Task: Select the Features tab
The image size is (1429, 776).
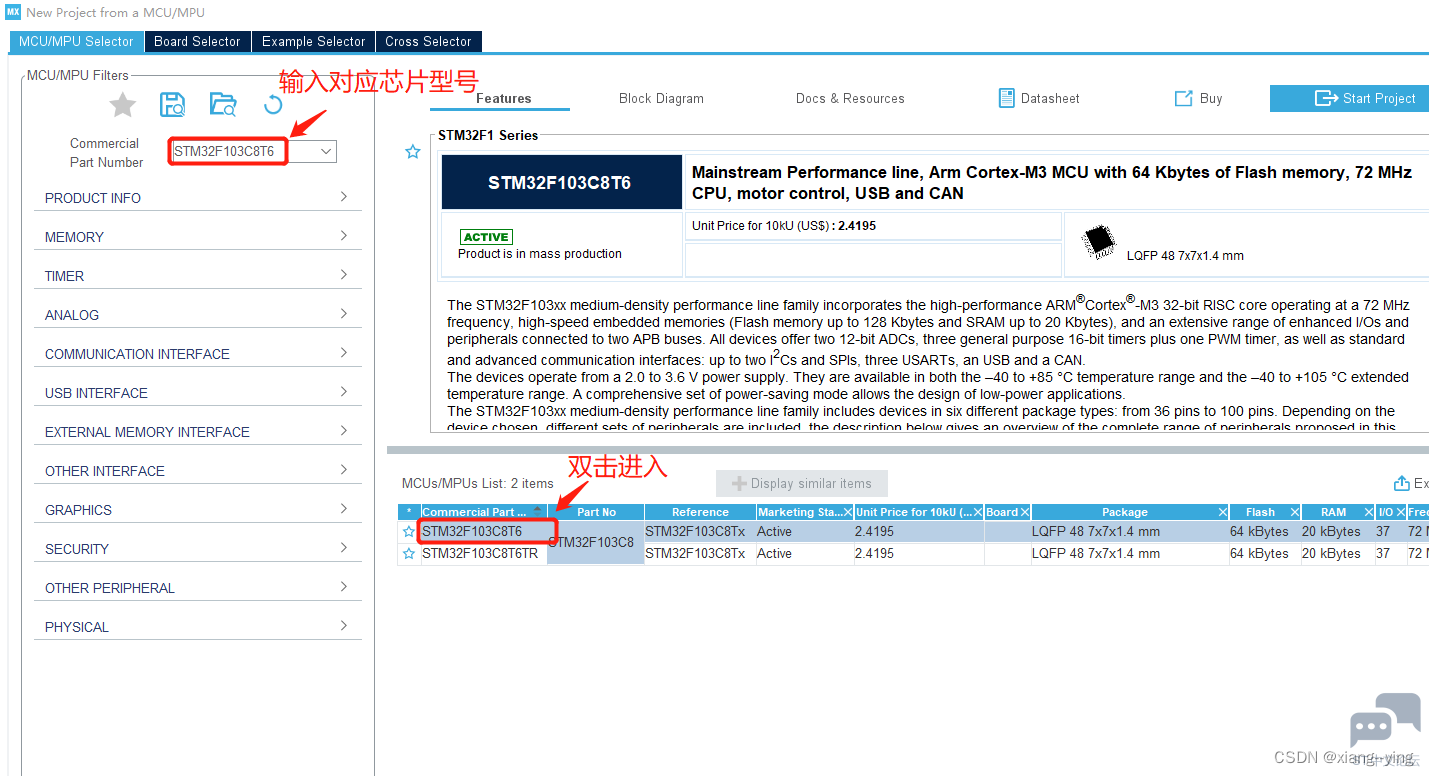Action: tap(503, 98)
